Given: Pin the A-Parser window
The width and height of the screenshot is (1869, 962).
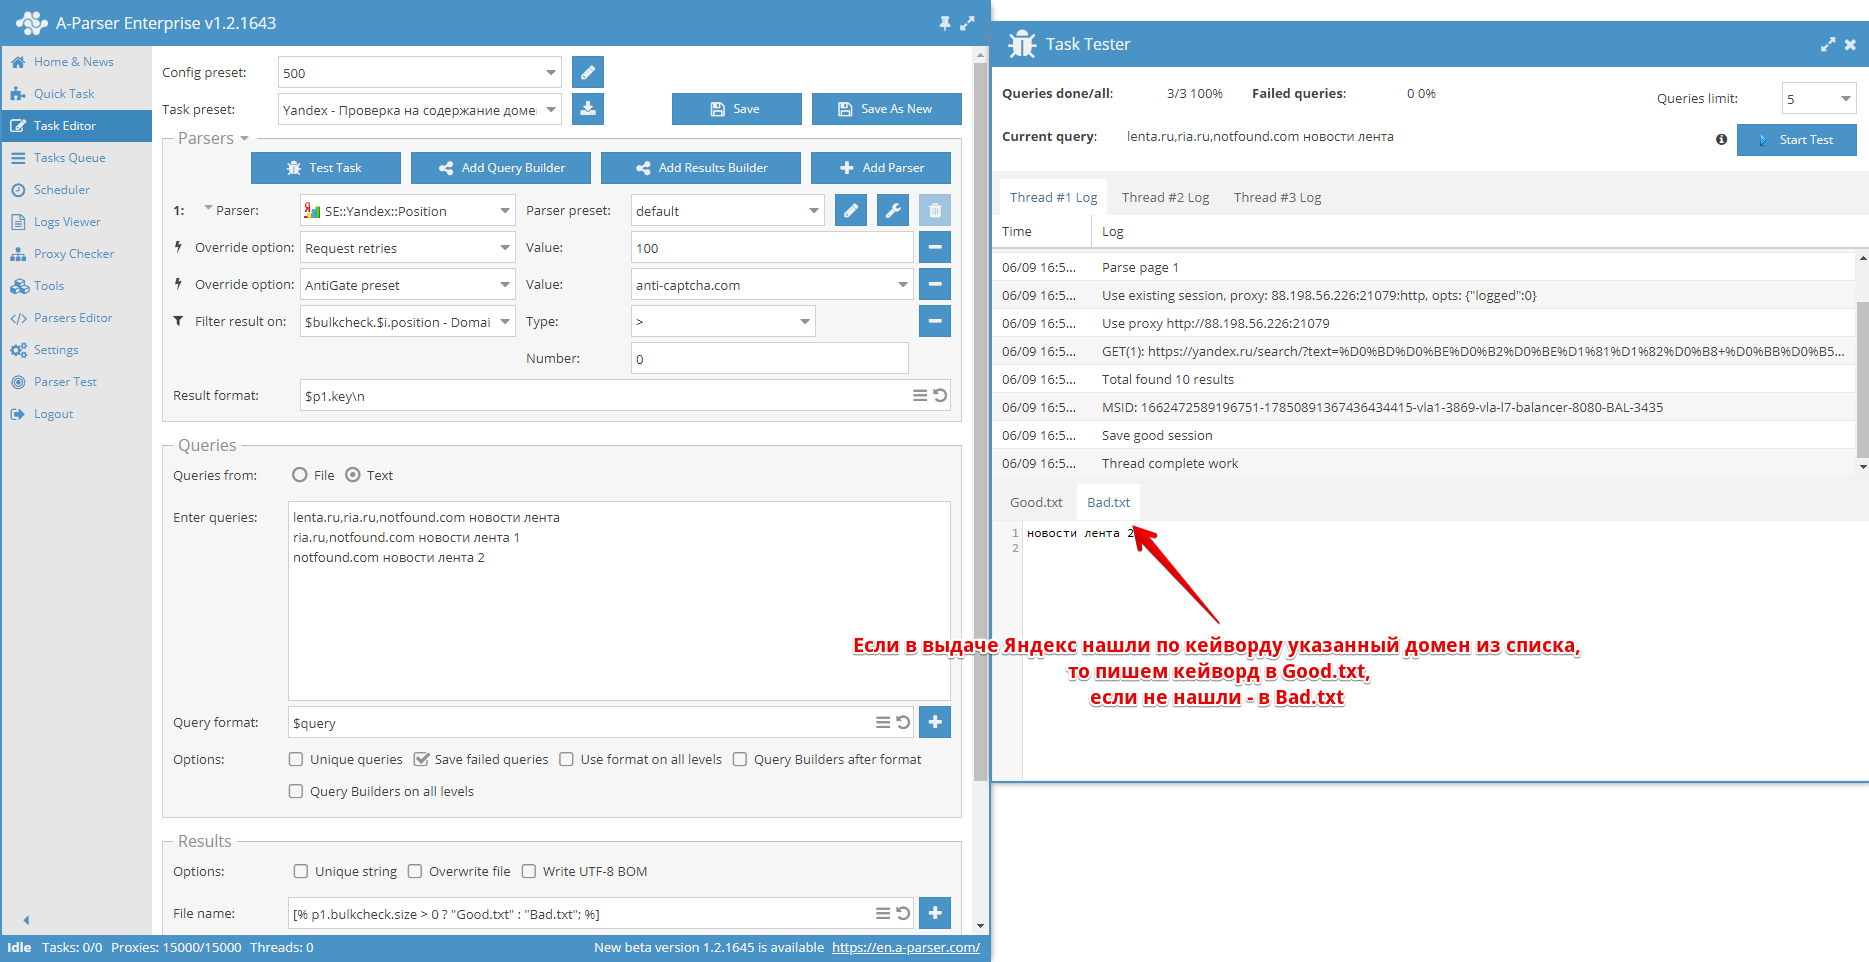Looking at the screenshot, I should (x=945, y=23).
